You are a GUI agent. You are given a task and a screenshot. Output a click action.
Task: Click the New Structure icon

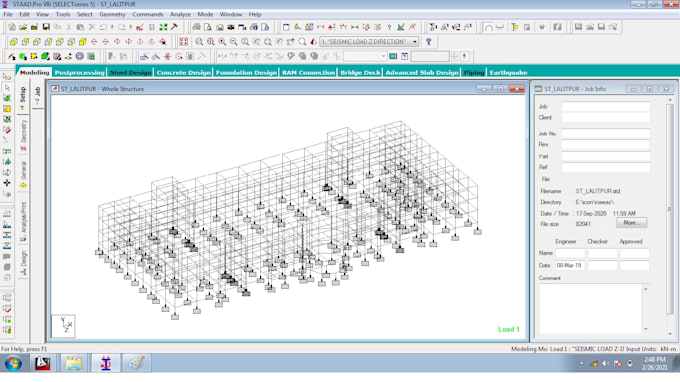click(x=12, y=27)
